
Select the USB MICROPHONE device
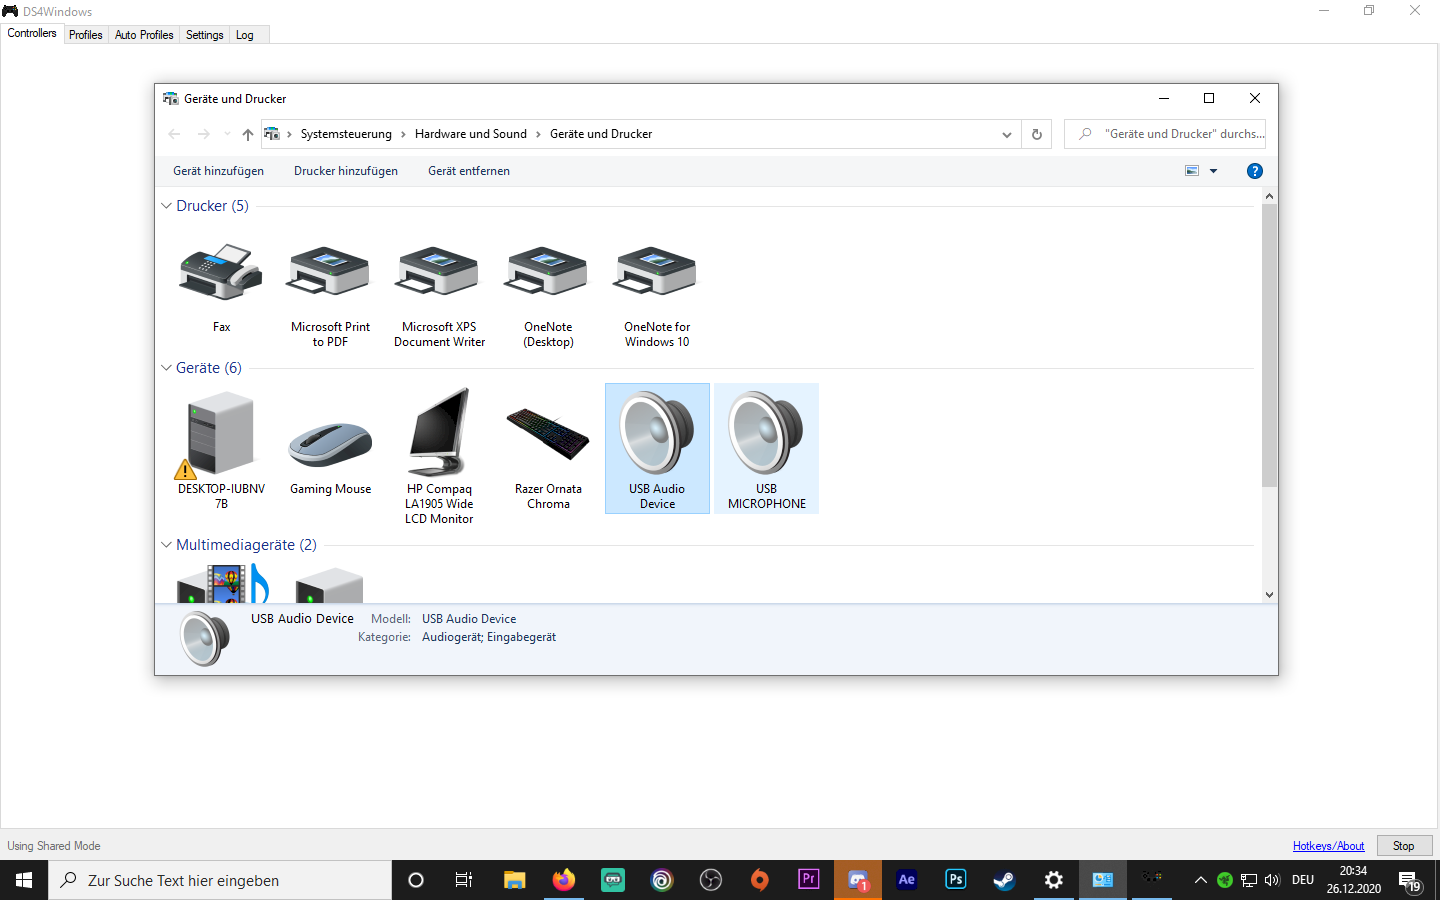coord(766,449)
